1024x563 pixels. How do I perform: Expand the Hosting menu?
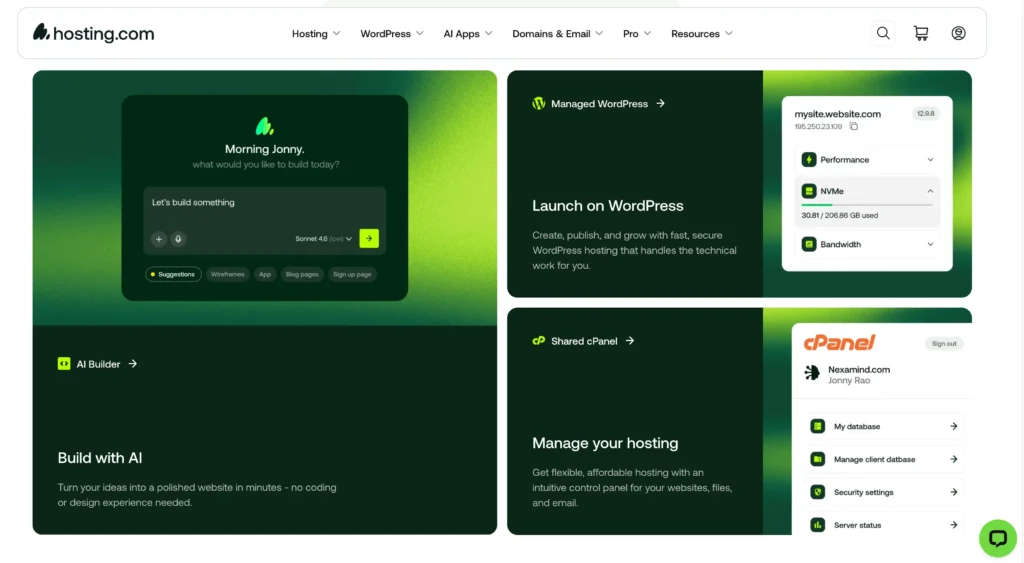316,33
